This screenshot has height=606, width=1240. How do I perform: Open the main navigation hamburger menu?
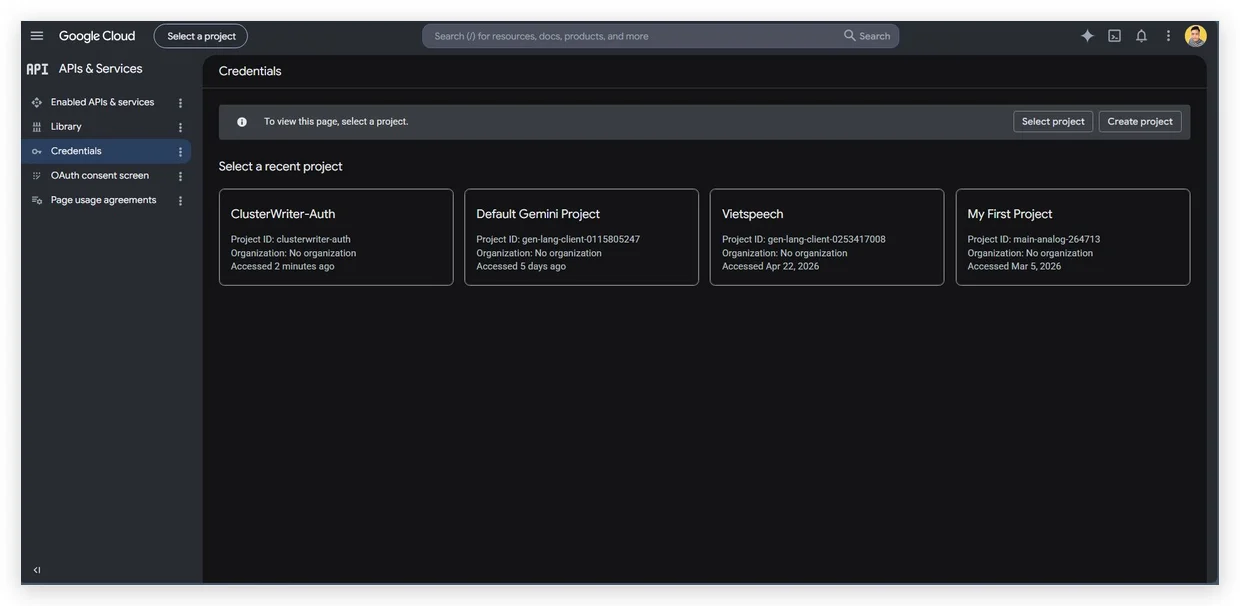[37, 36]
